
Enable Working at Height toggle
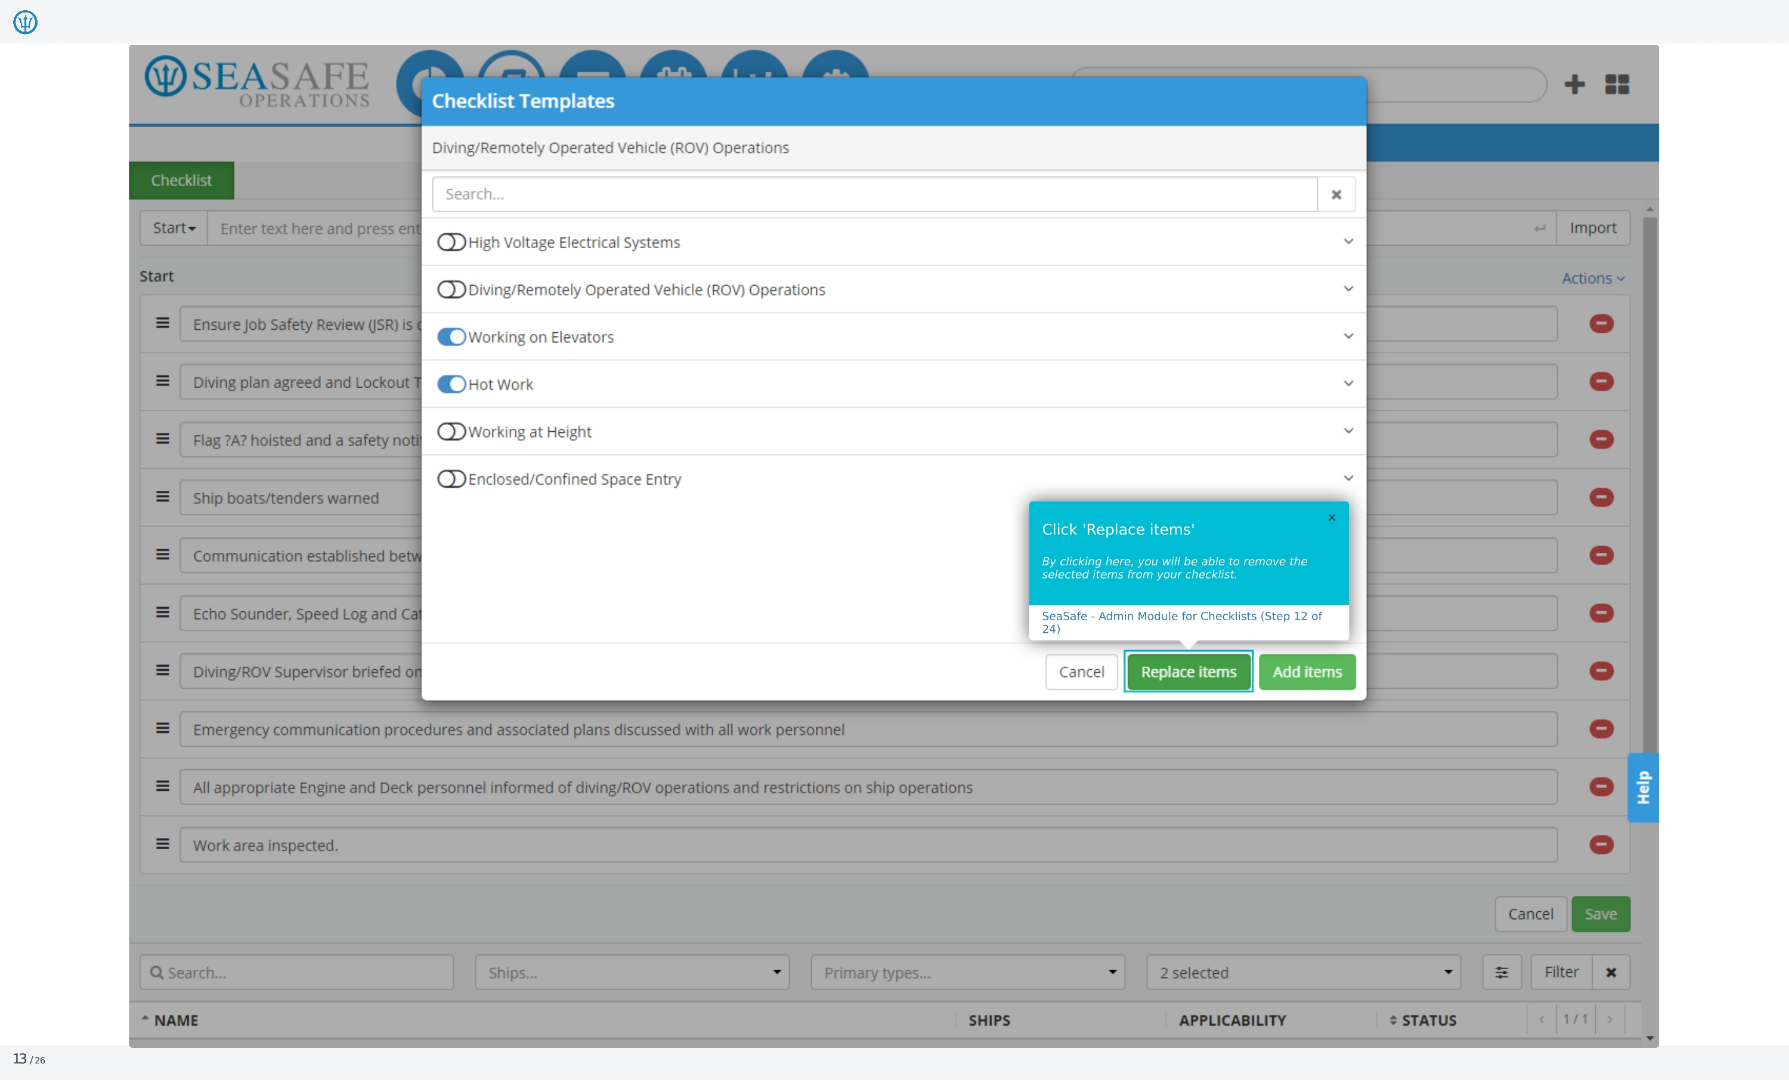(x=452, y=431)
